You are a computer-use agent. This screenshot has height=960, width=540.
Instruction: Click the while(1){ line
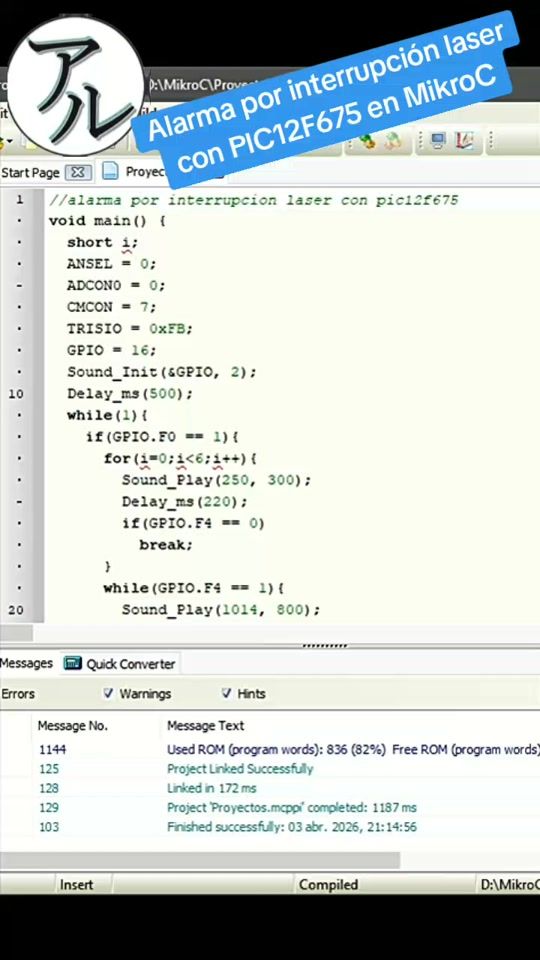pyautogui.click(x=108, y=416)
